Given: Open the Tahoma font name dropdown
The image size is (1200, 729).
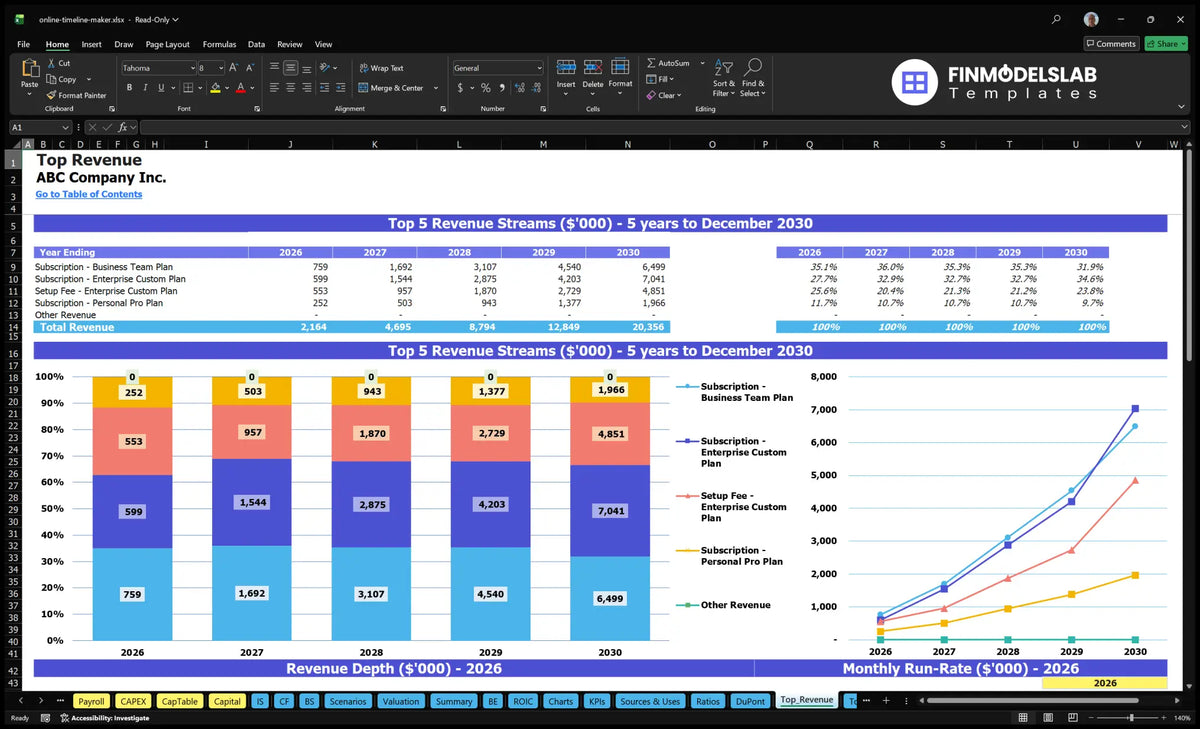Looking at the screenshot, I should click(192, 68).
